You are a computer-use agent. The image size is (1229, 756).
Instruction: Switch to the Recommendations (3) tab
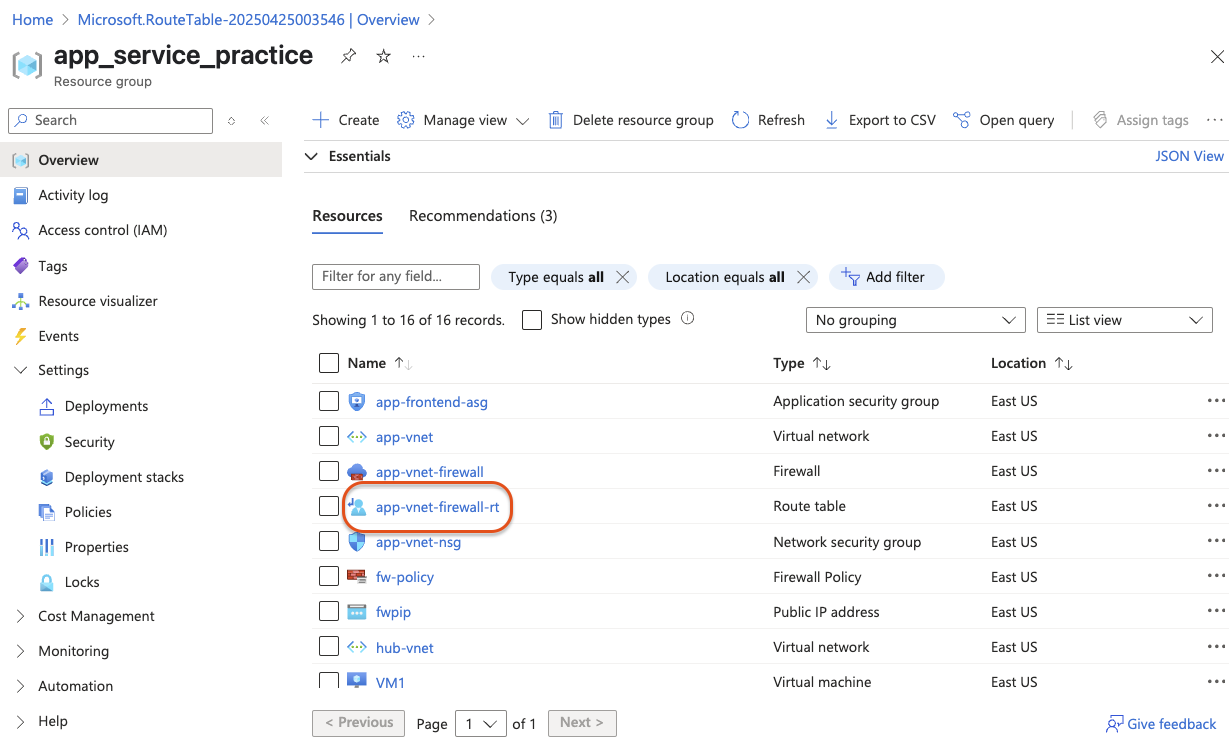pyautogui.click(x=483, y=216)
